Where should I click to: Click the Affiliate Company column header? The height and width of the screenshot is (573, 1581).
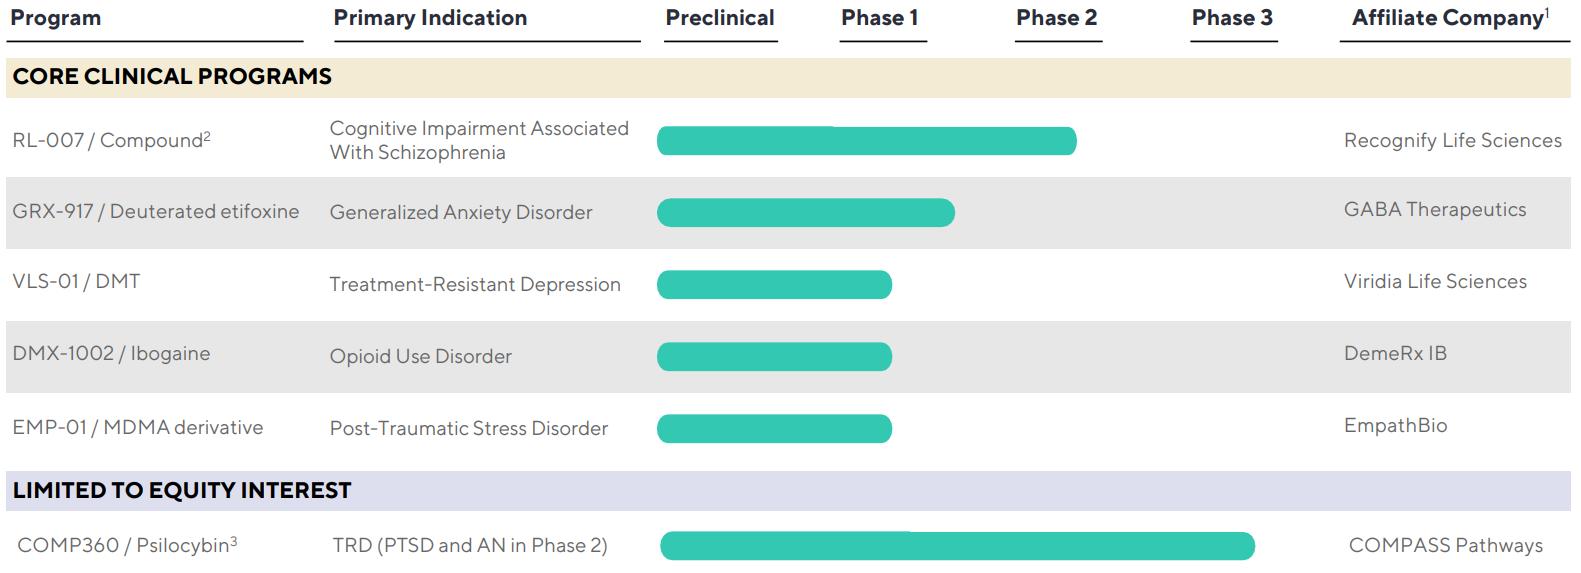1448,18
